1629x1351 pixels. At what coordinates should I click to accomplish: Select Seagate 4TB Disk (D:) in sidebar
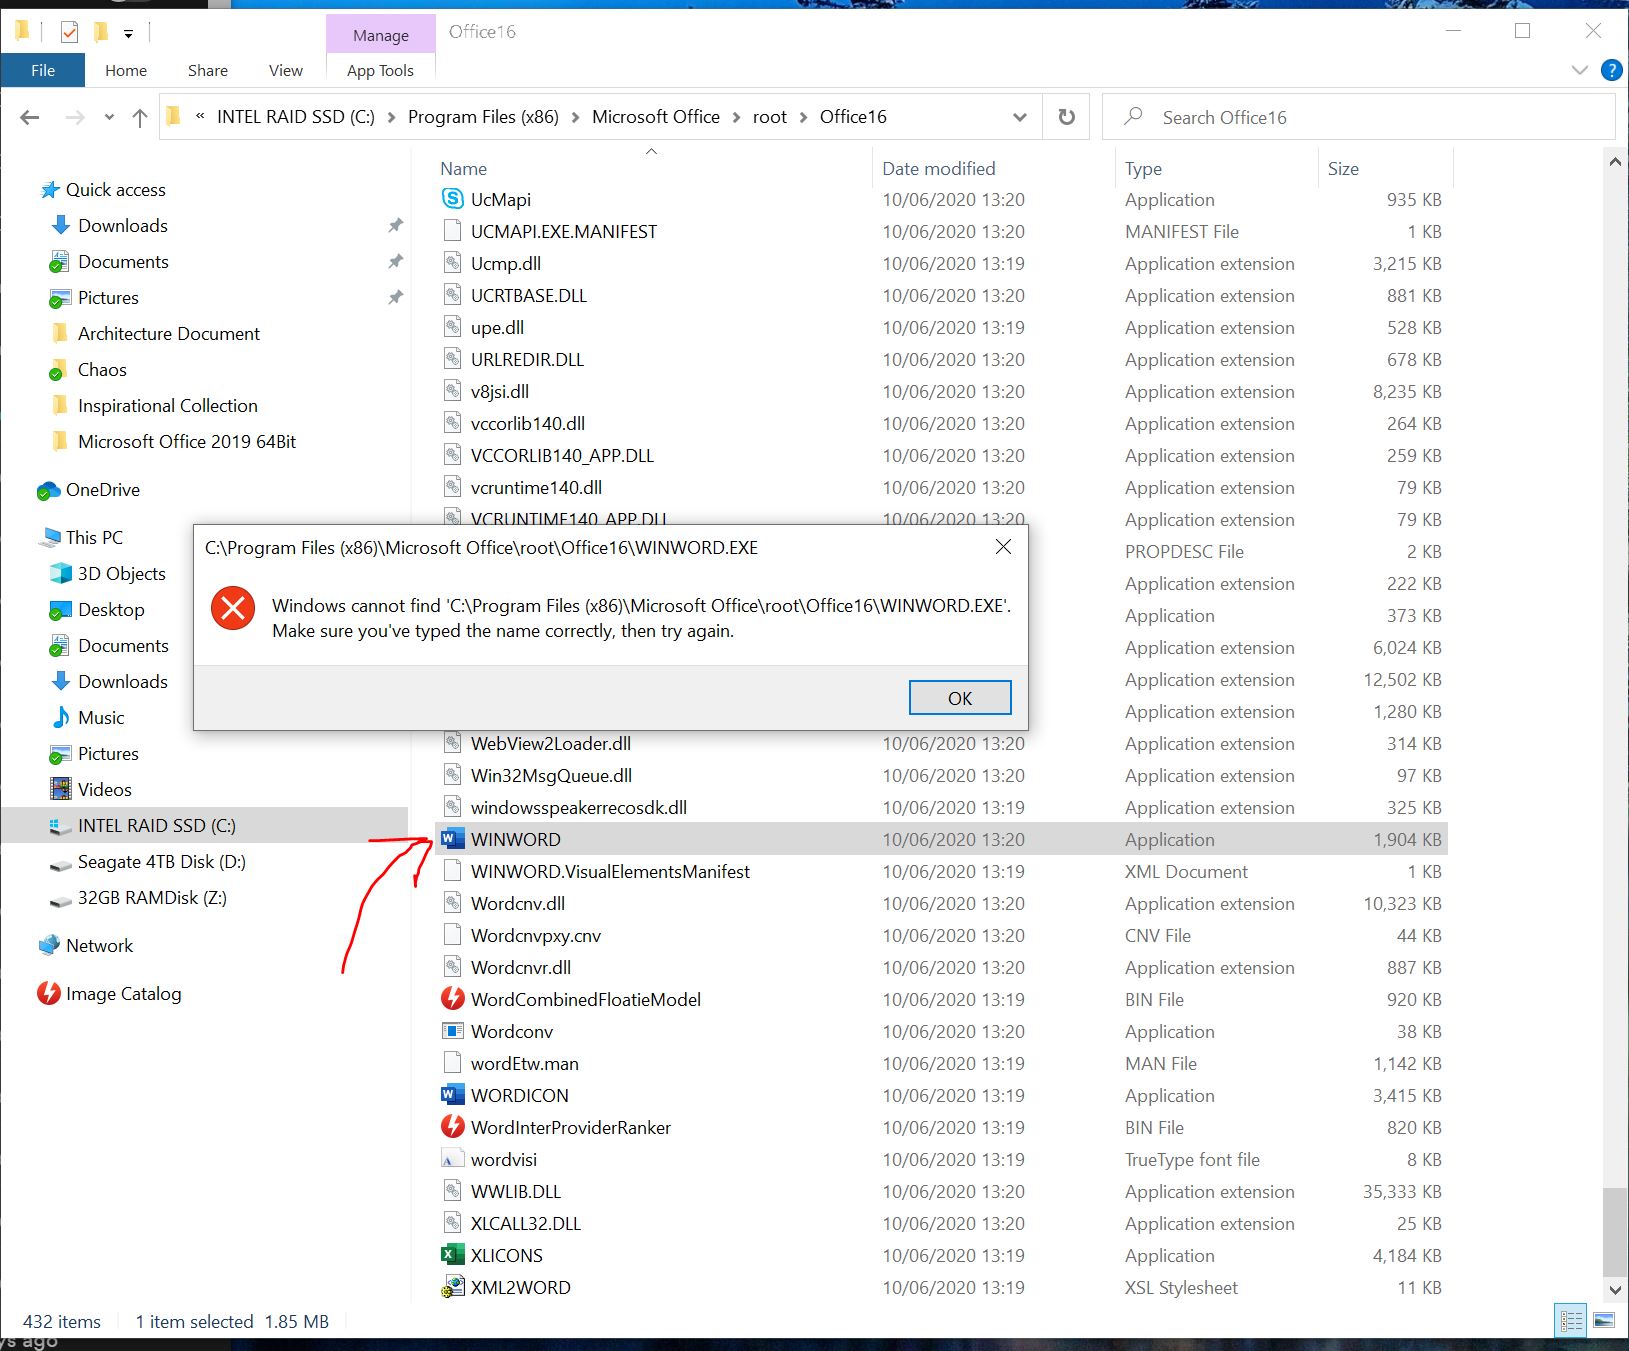(x=161, y=861)
